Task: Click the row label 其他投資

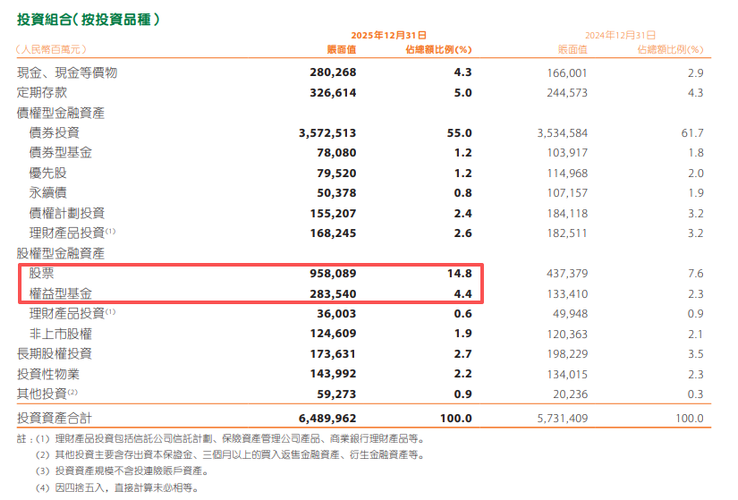Action: (41, 394)
